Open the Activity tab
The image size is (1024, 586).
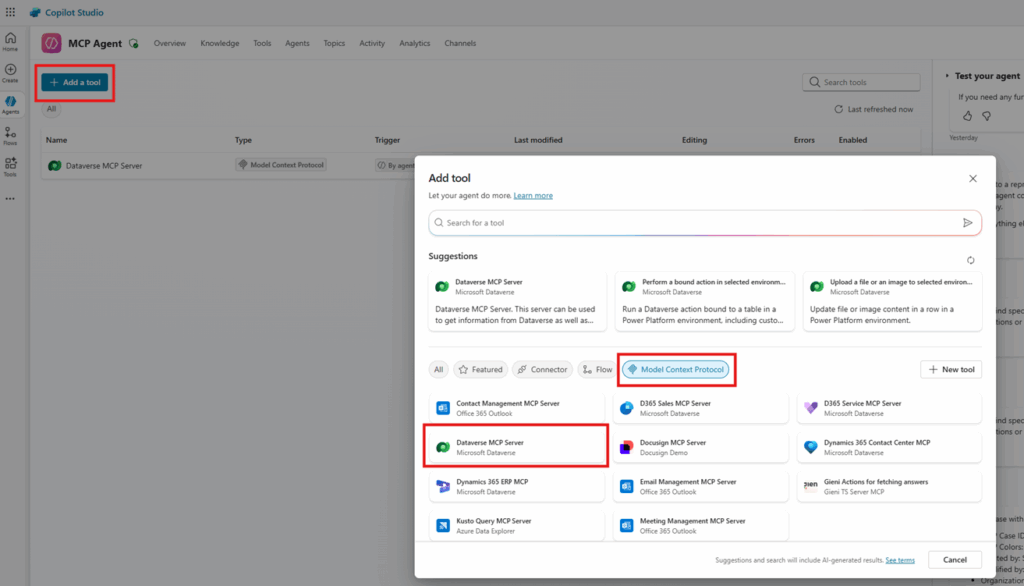pos(372,43)
